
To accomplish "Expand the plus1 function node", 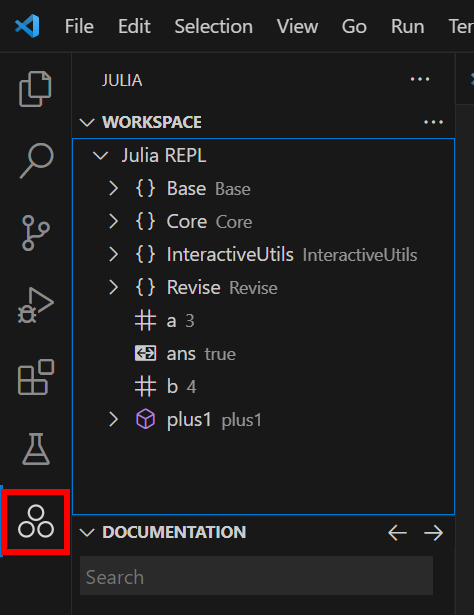I will (x=114, y=419).
